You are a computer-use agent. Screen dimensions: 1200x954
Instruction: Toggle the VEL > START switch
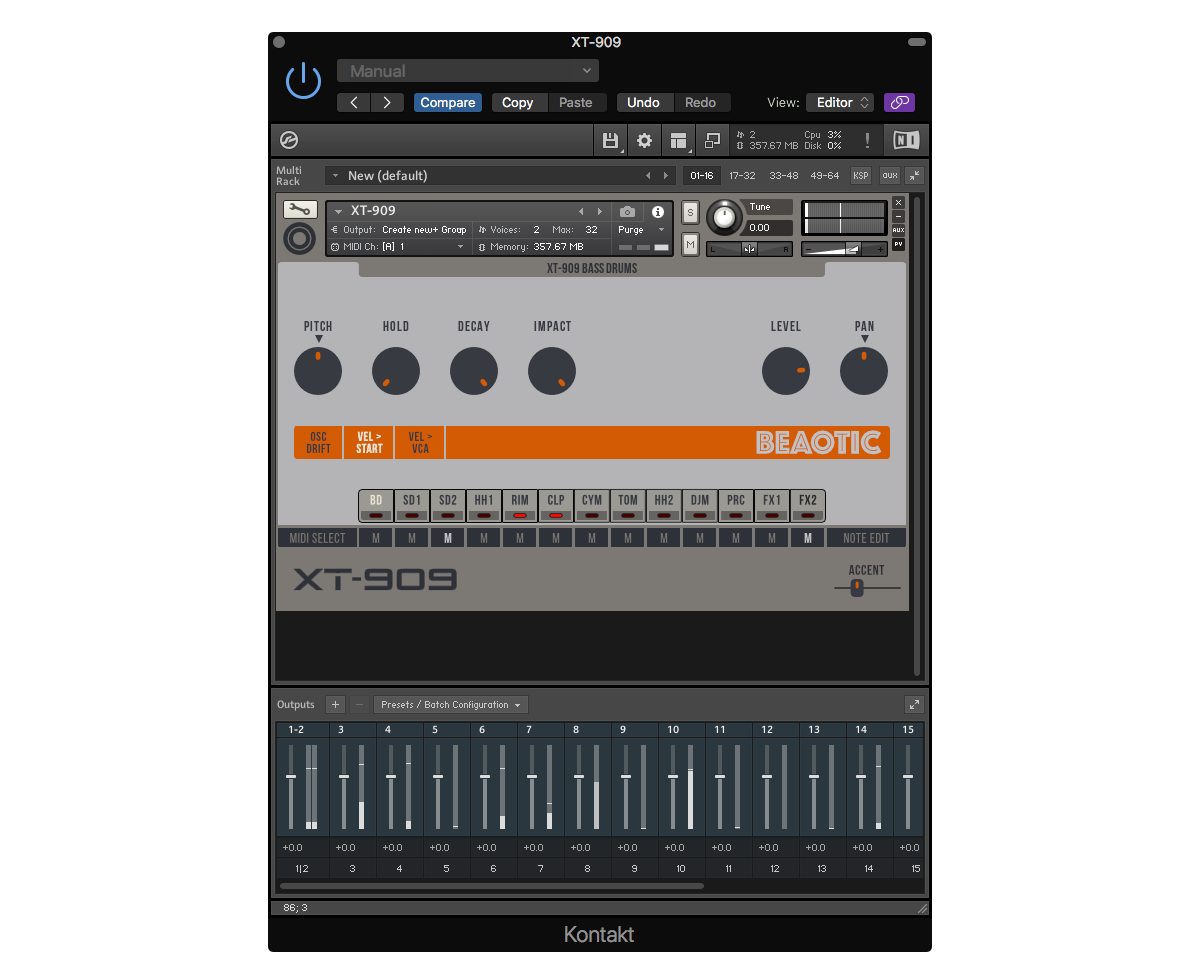pyautogui.click(x=369, y=443)
